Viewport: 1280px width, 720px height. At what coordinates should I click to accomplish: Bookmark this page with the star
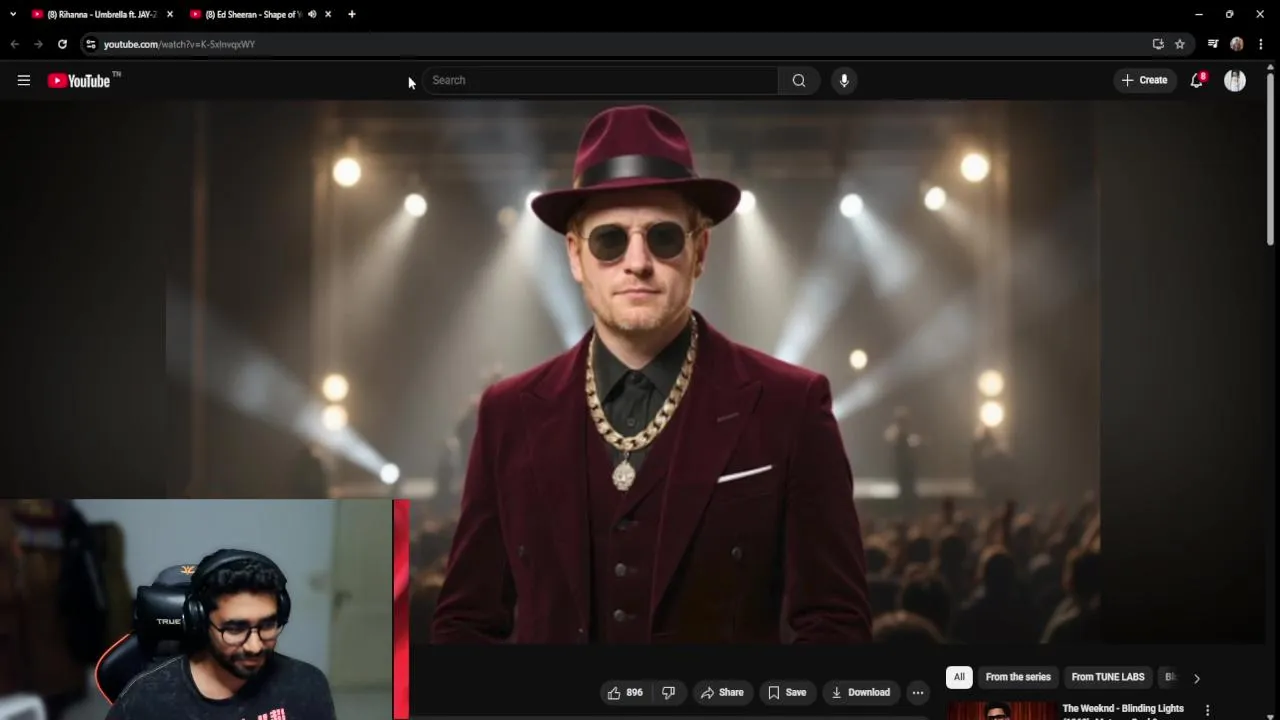click(1180, 44)
